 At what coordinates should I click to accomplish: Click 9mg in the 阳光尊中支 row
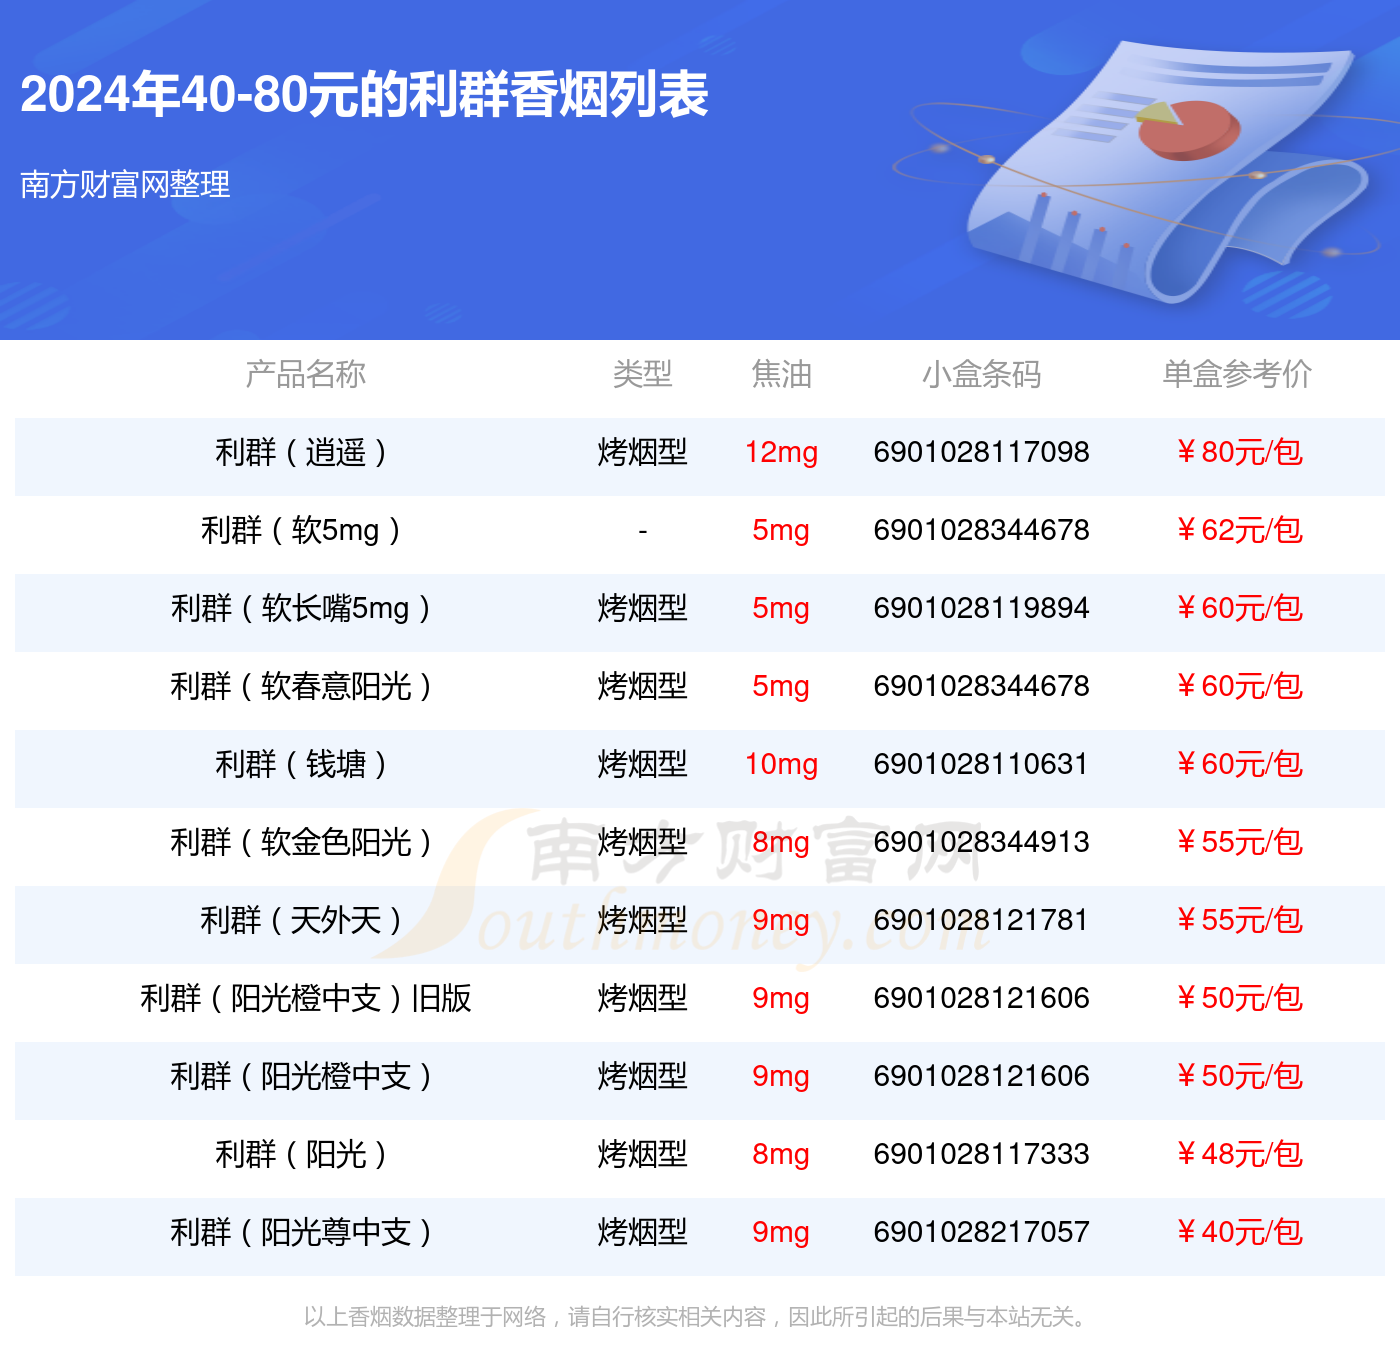(781, 1232)
